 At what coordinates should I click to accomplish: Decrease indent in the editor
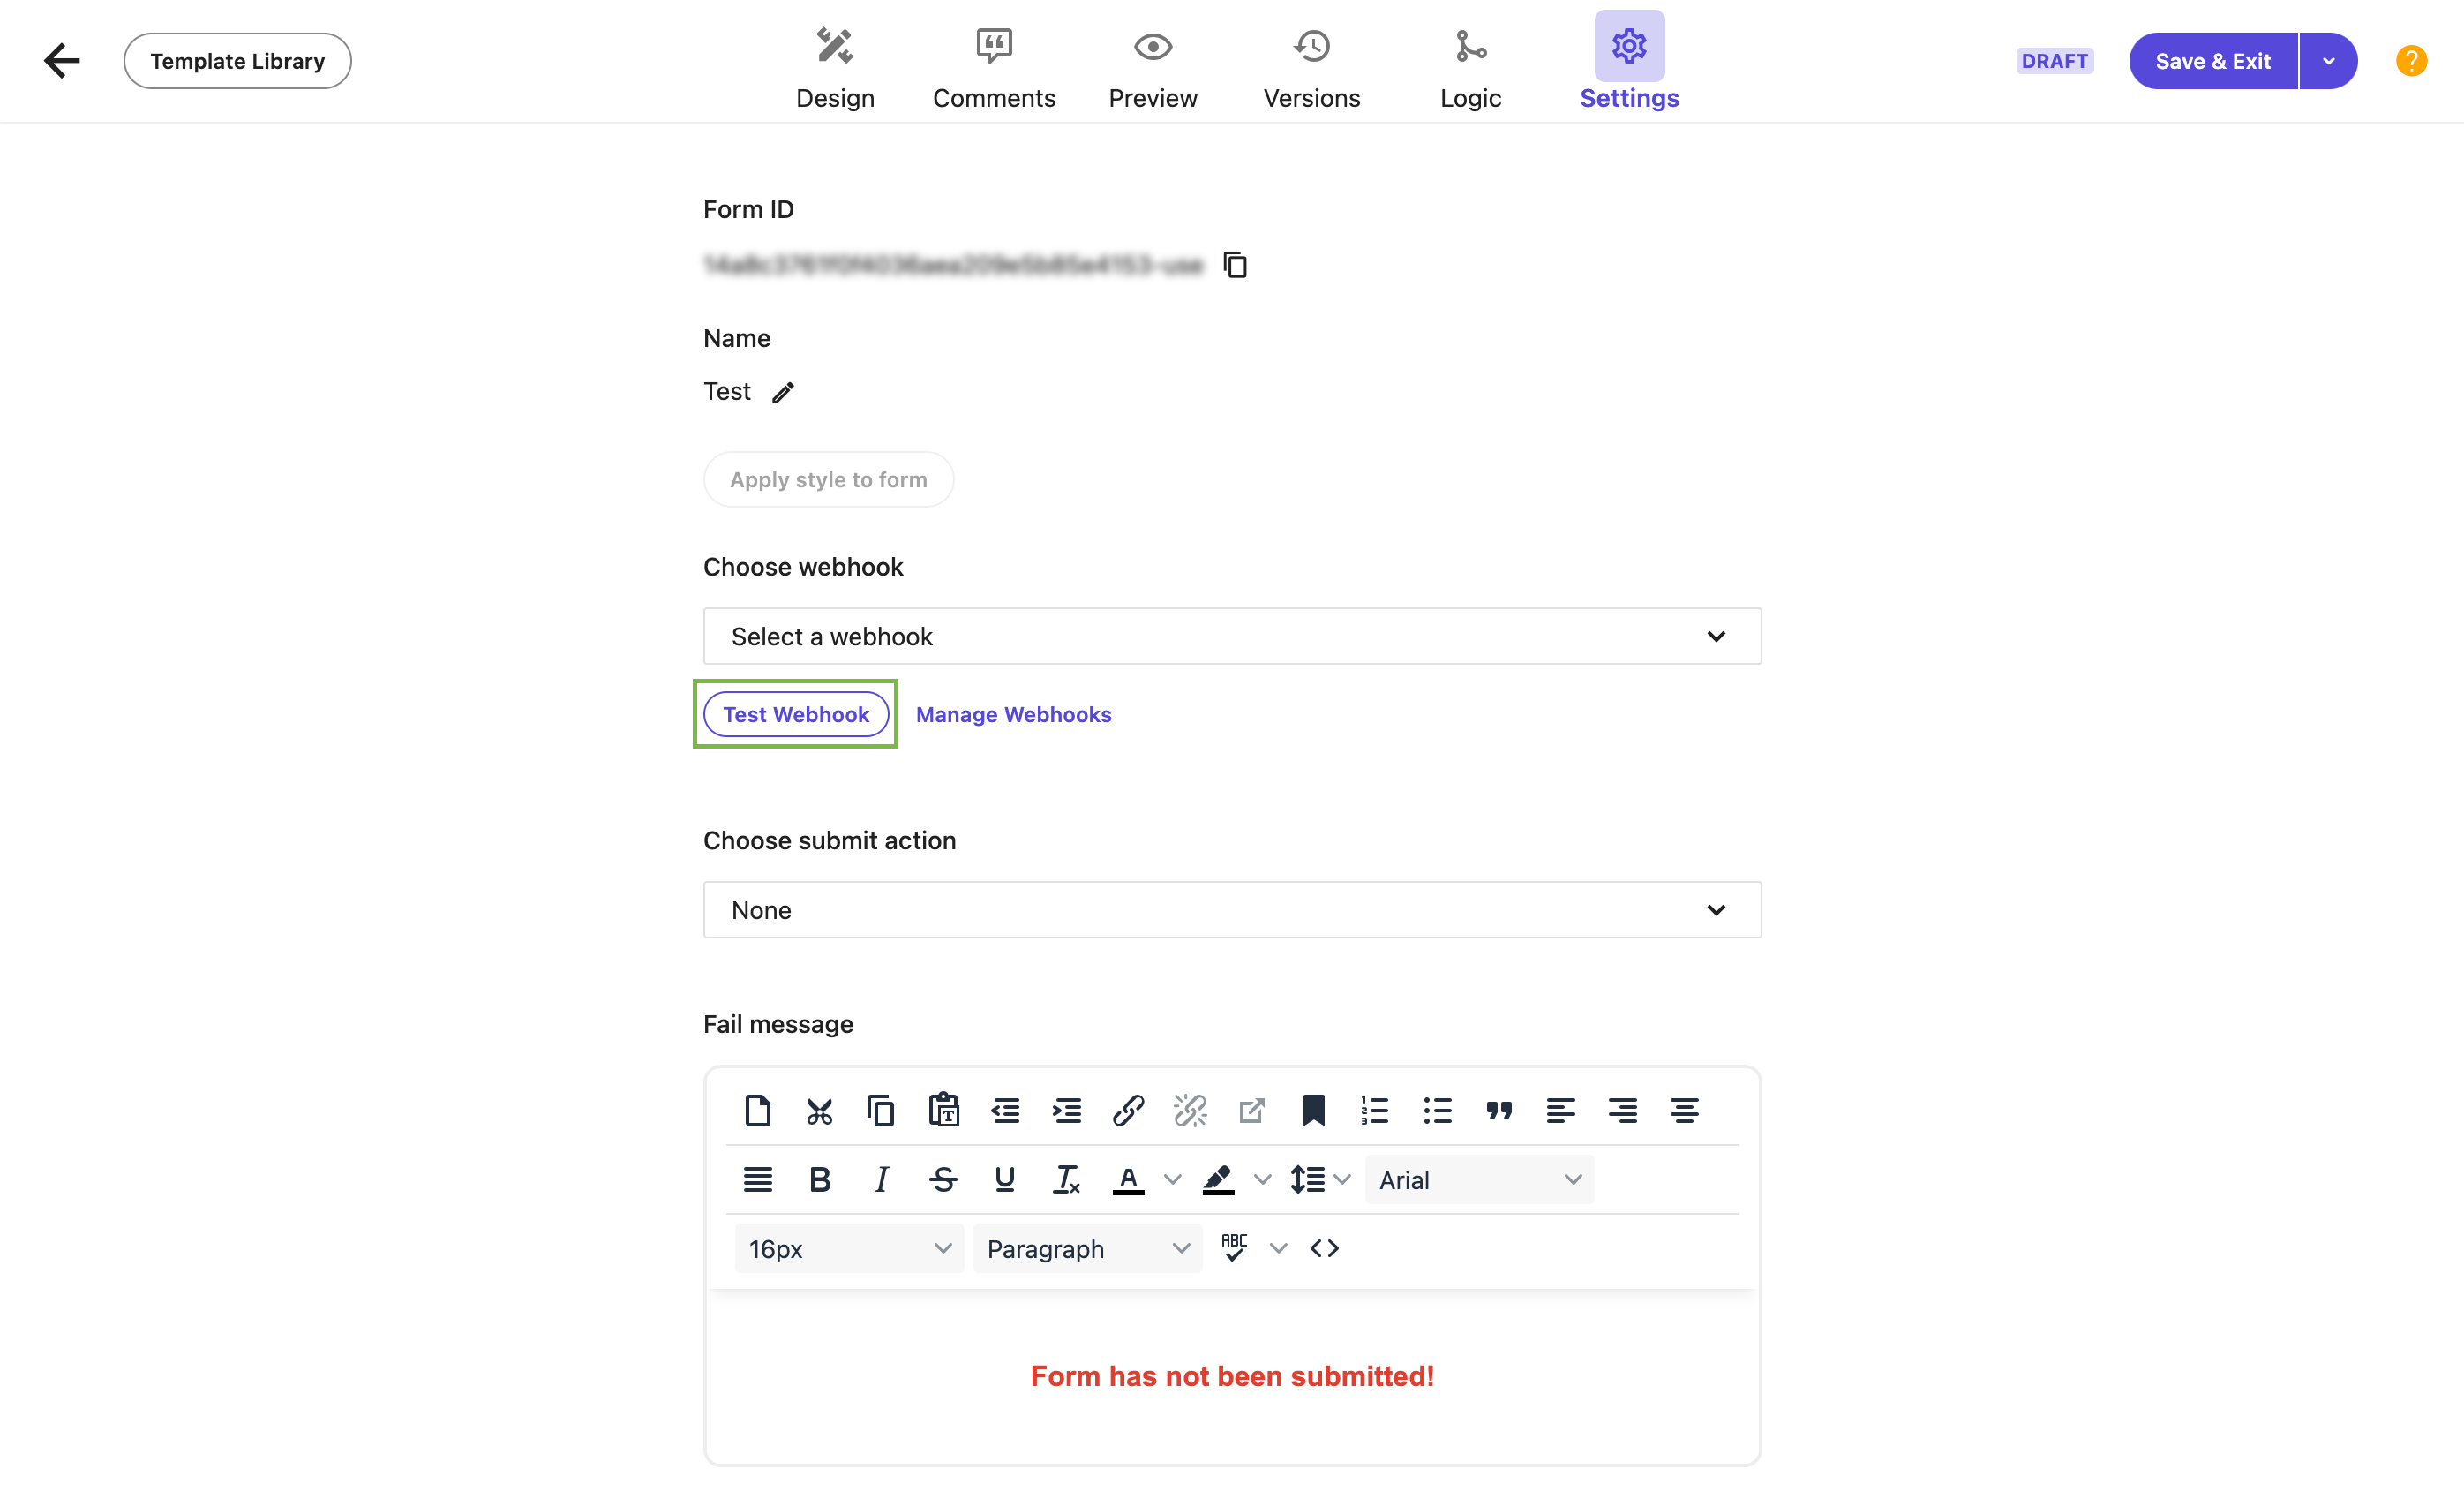(1005, 1110)
